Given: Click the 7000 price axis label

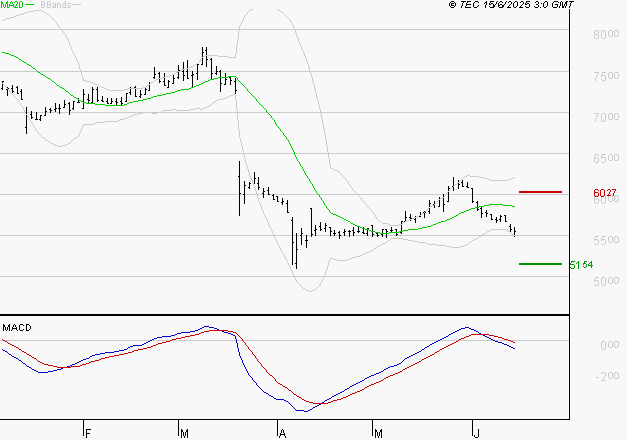Looking at the screenshot, I should (x=606, y=117).
